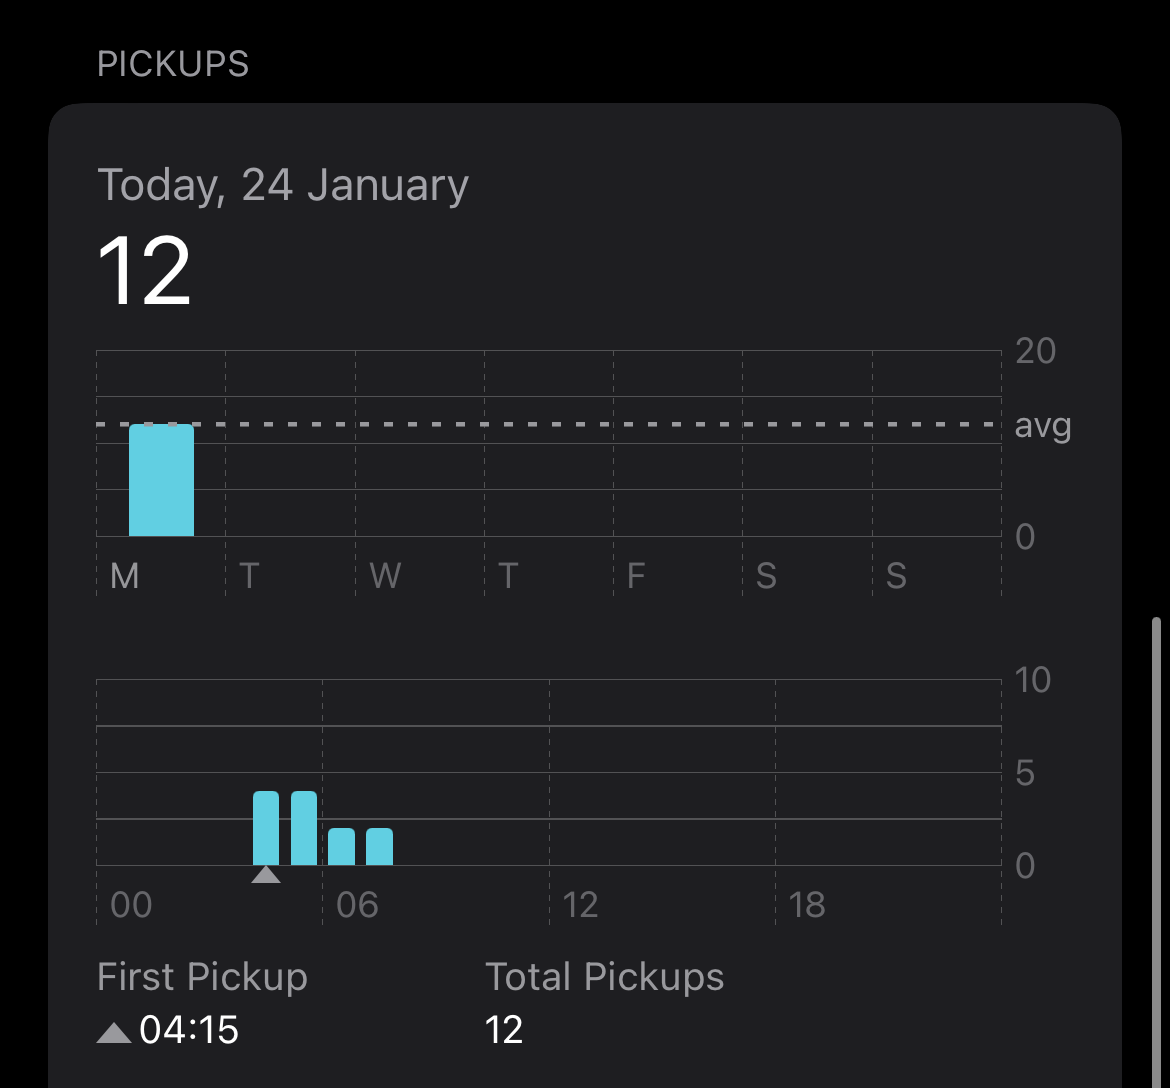Click the 18 hour label on hourly chart
1170x1088 pixels.
pos(807,905)
